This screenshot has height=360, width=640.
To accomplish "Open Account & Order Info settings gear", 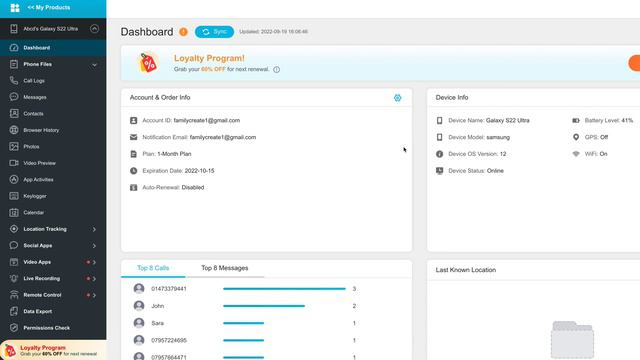I will point(397,98).
